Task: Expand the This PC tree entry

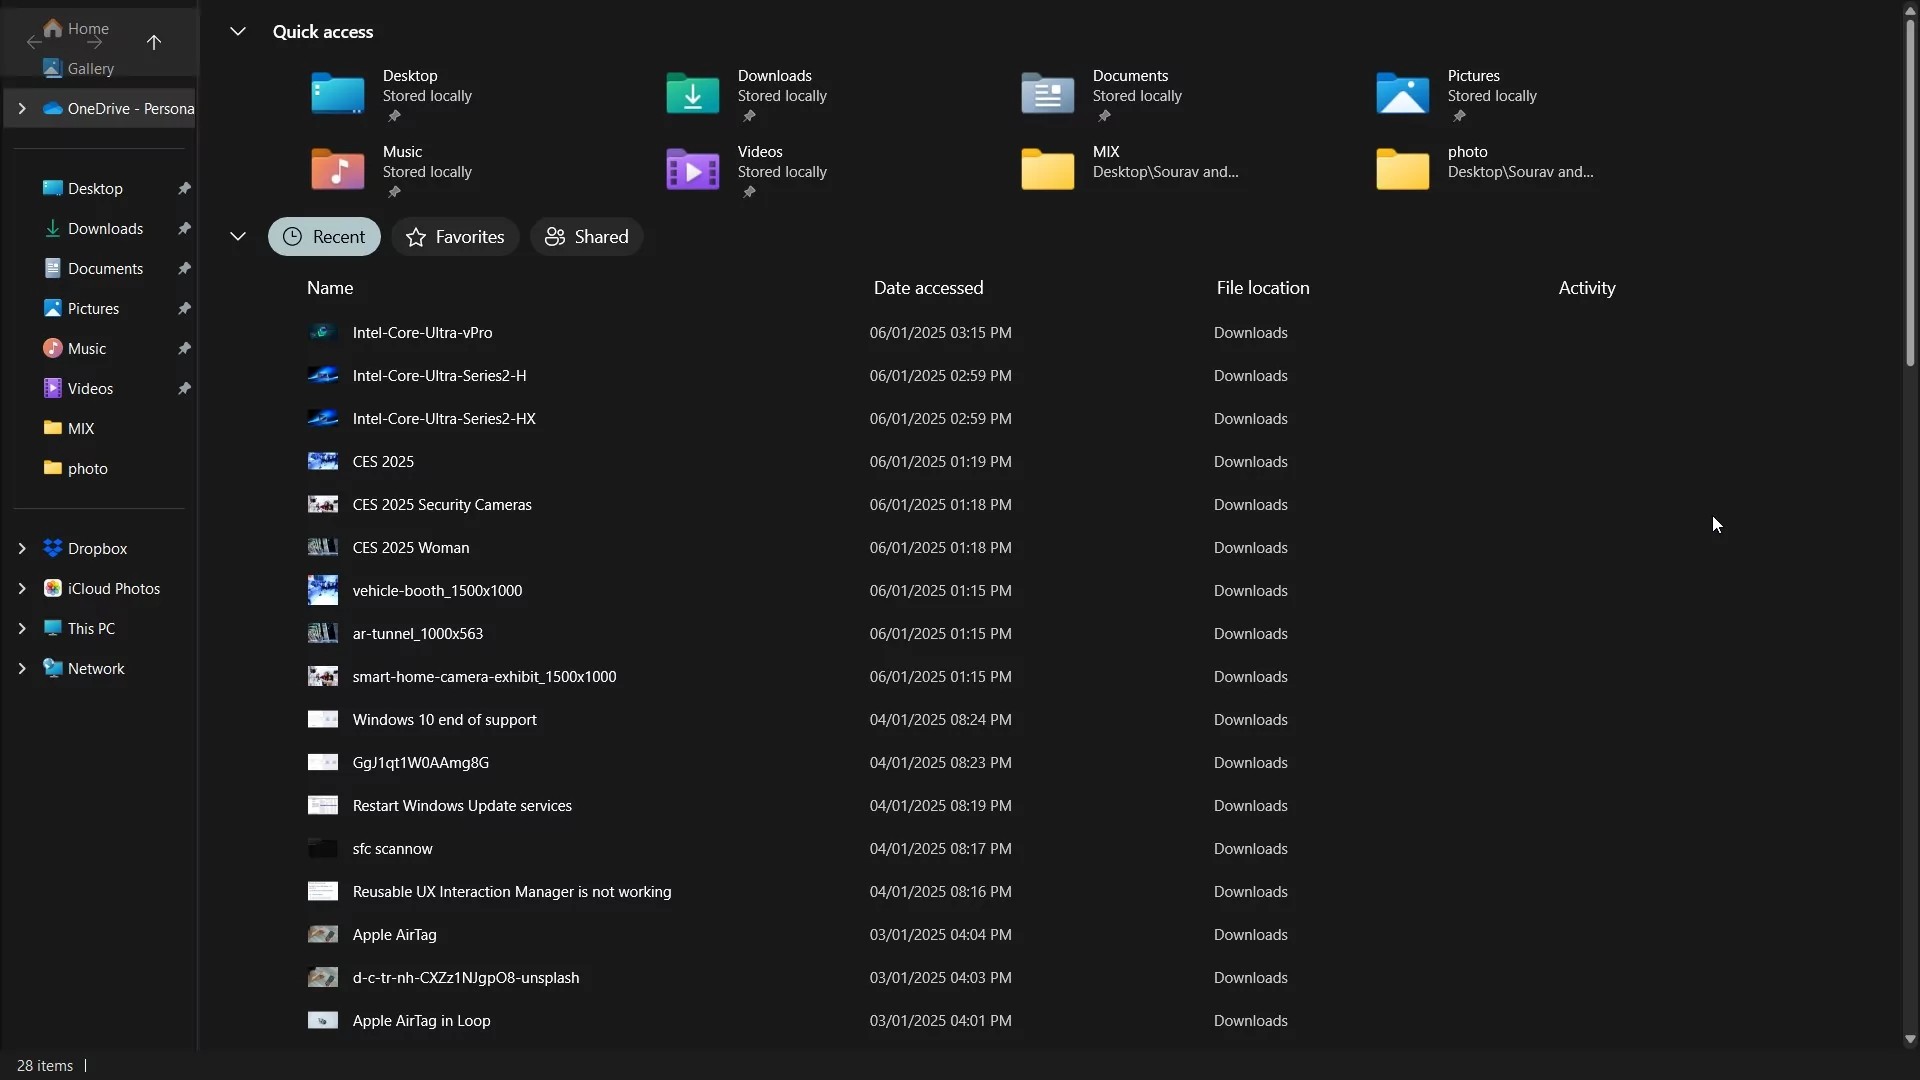Action: (x=22, y=628)
